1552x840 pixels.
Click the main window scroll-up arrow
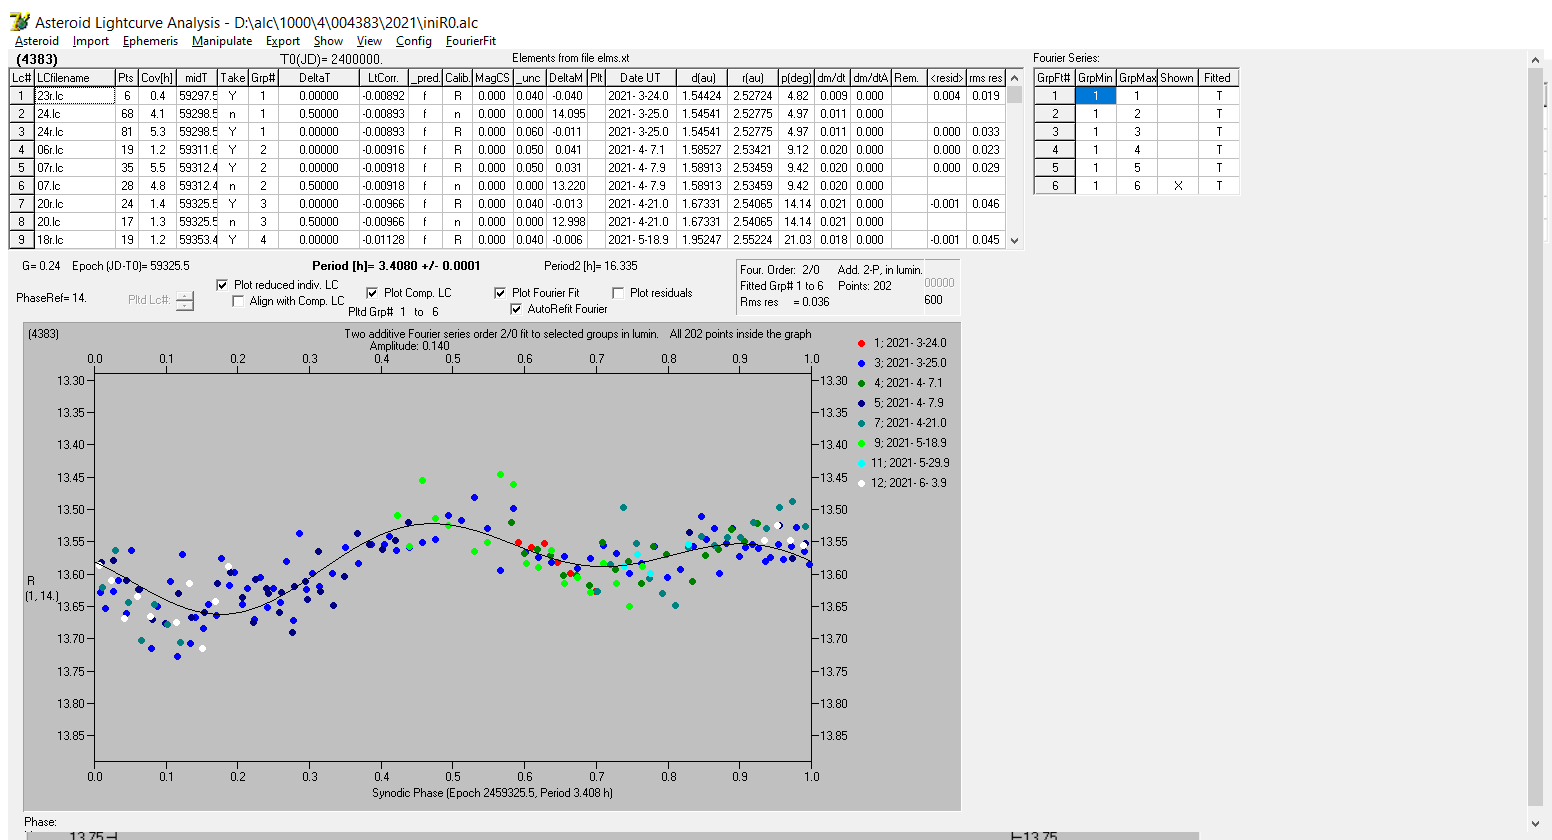coord(1537,60)
